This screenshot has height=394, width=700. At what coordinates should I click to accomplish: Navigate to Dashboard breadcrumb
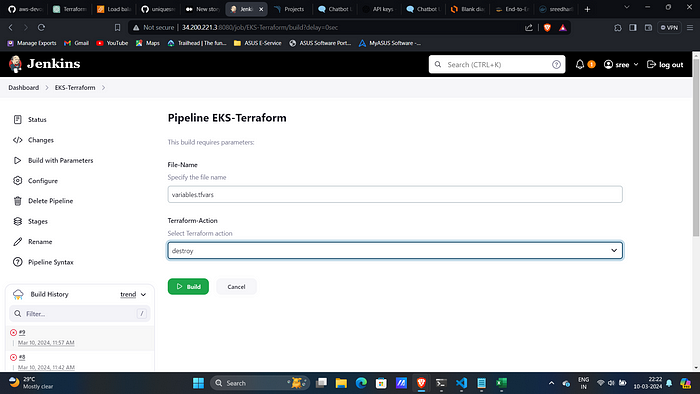coord(24,87)
